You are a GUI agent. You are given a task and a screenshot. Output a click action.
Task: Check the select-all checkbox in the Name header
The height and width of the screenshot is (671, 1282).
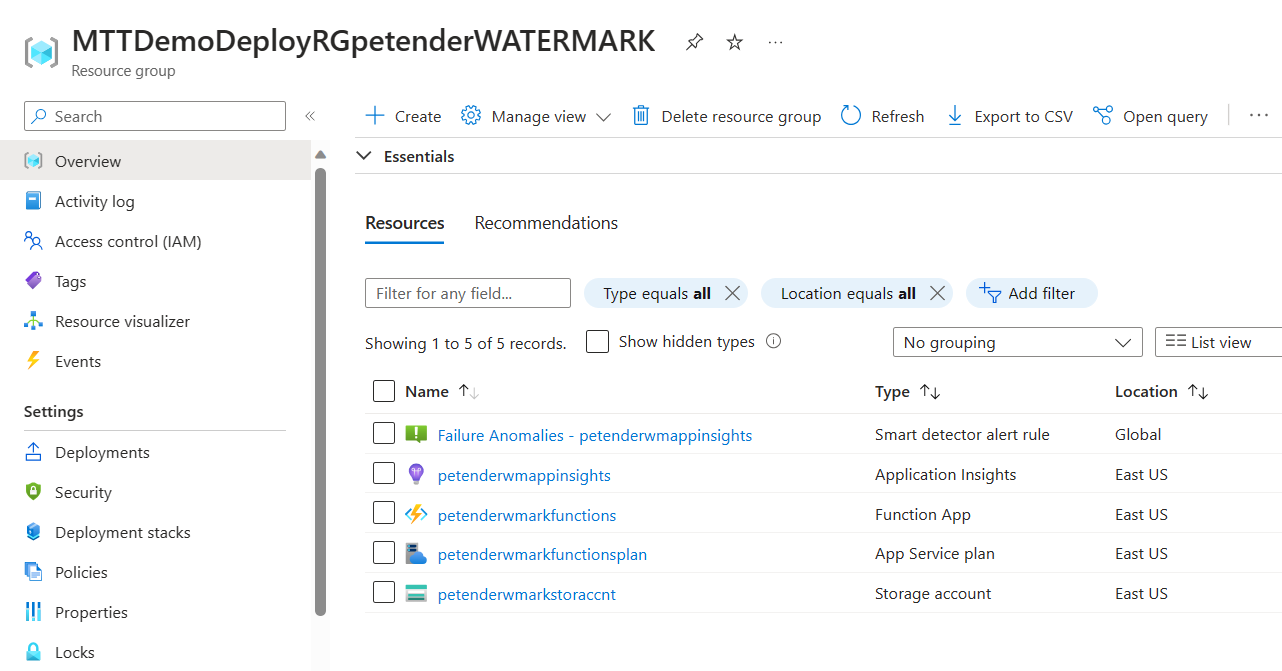(384, 391)
